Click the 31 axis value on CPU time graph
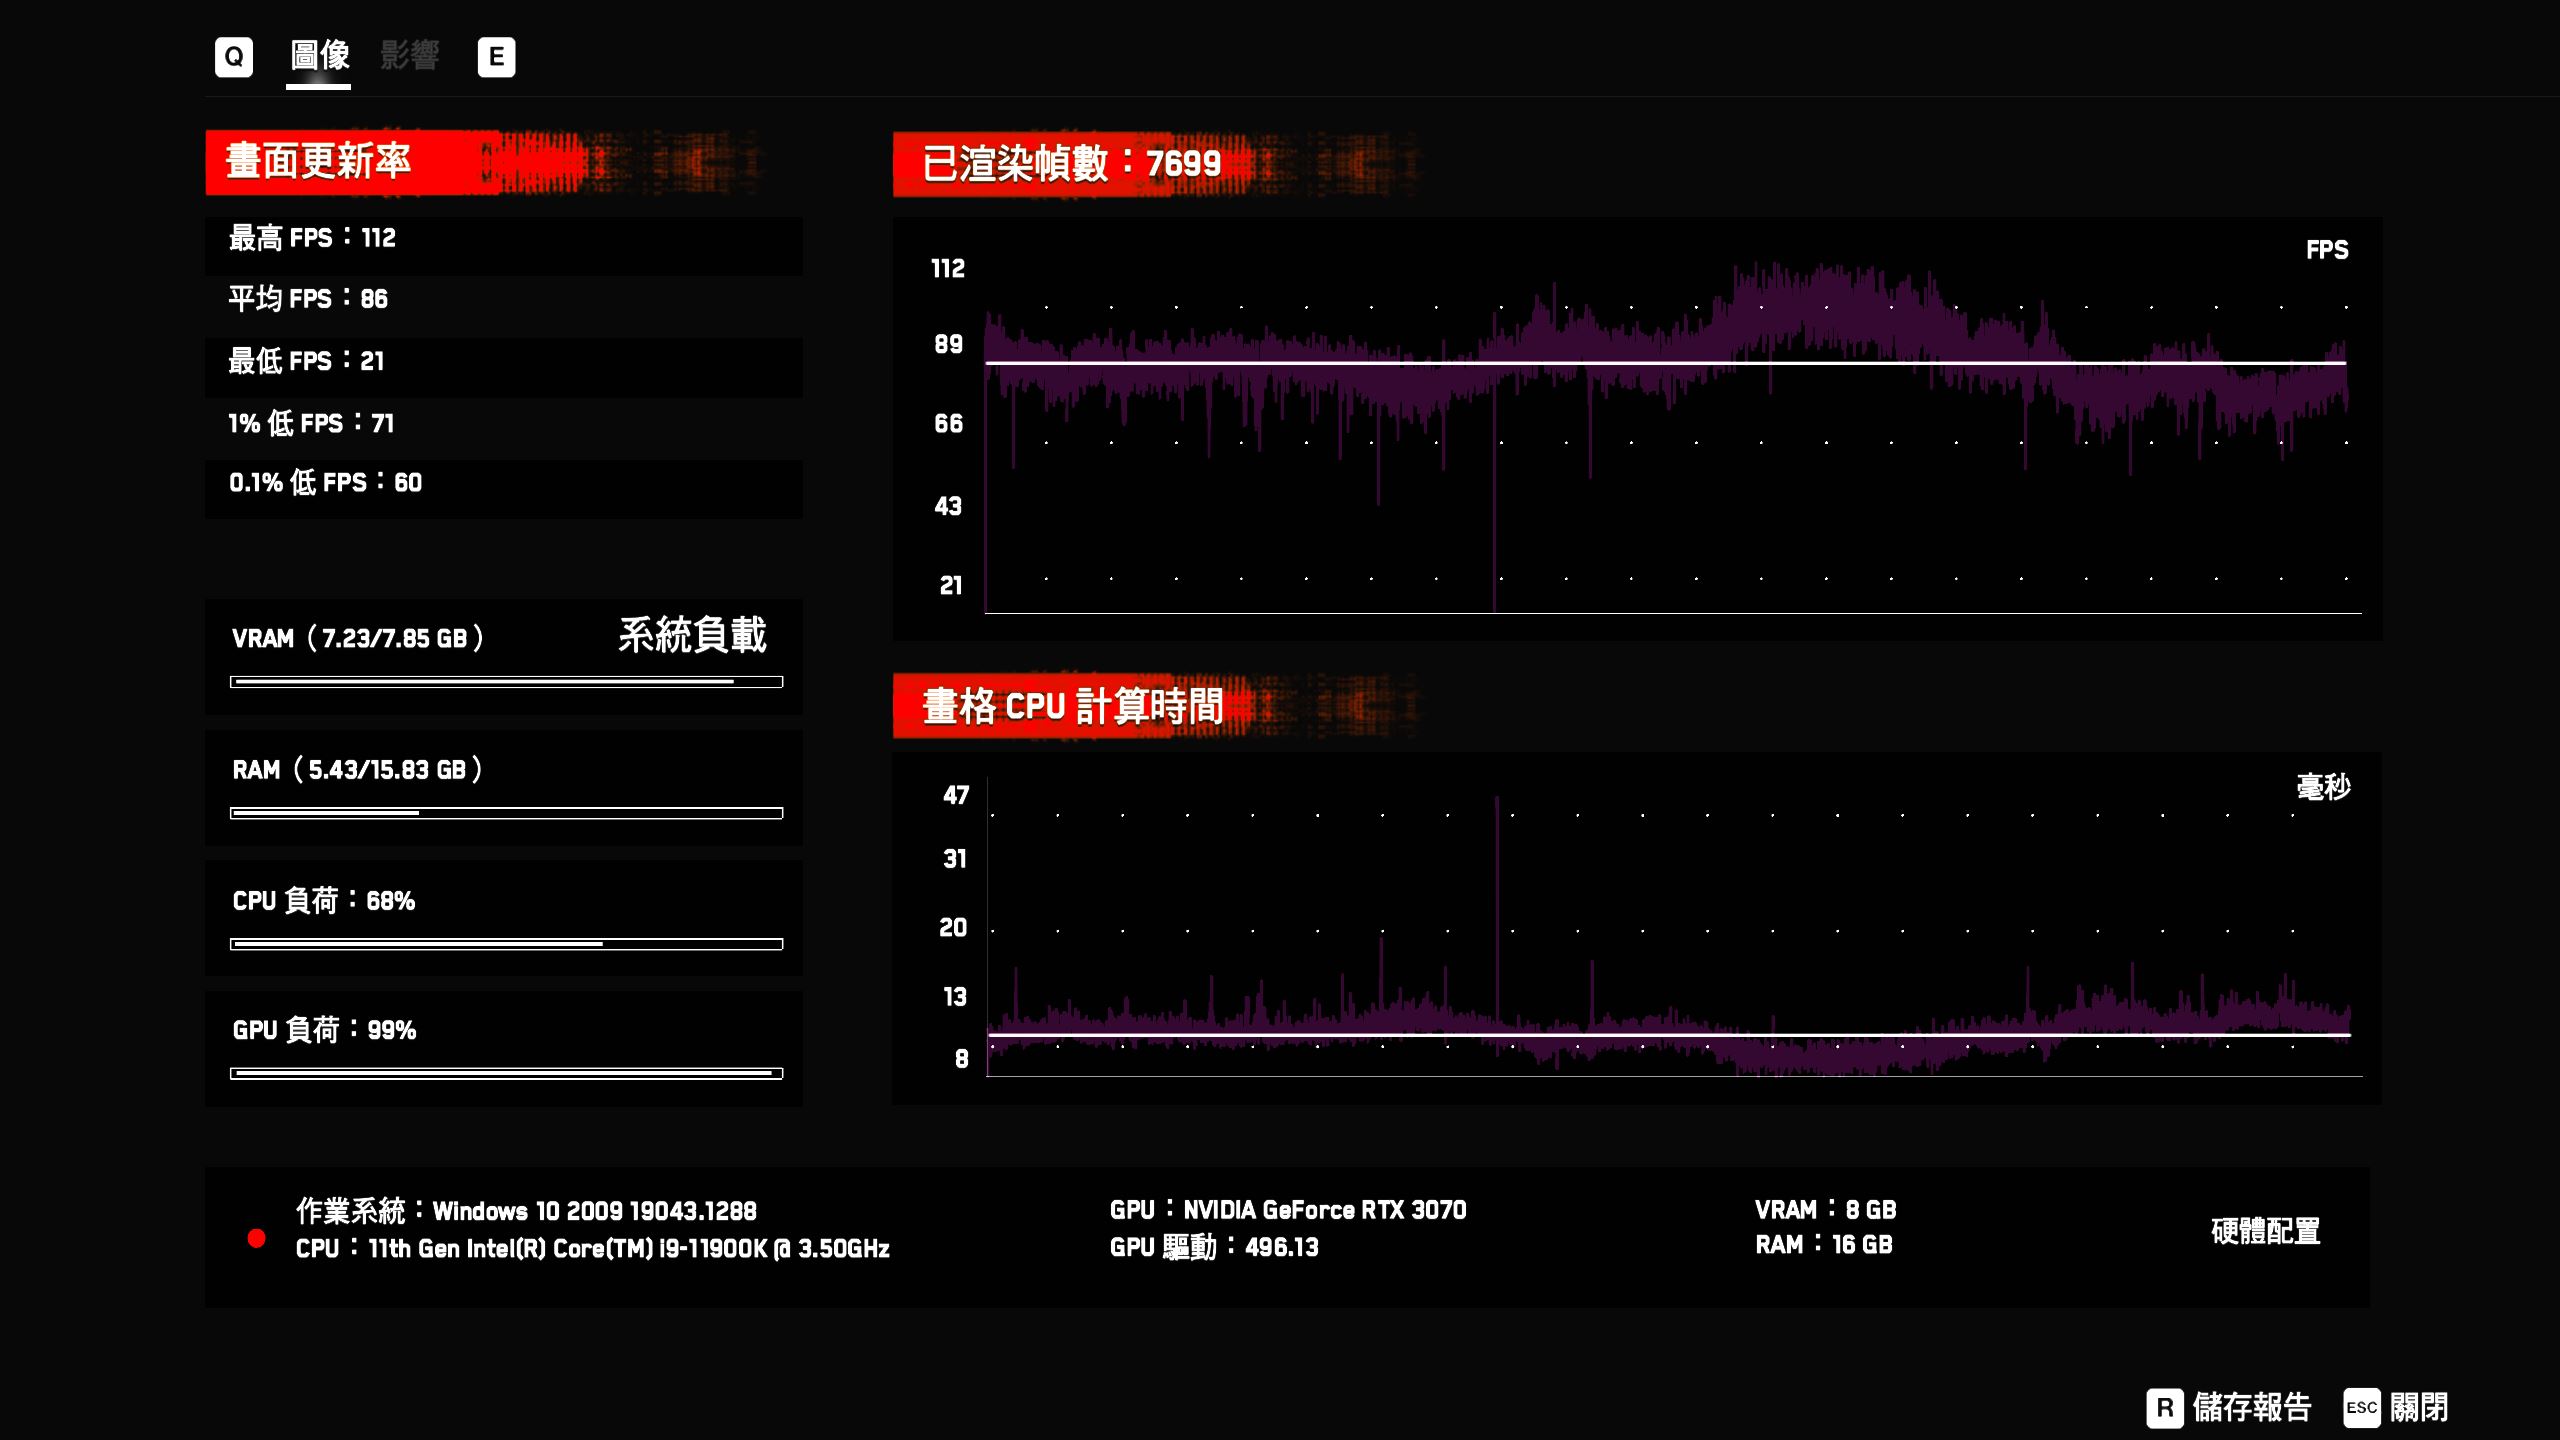 (955, 859)
